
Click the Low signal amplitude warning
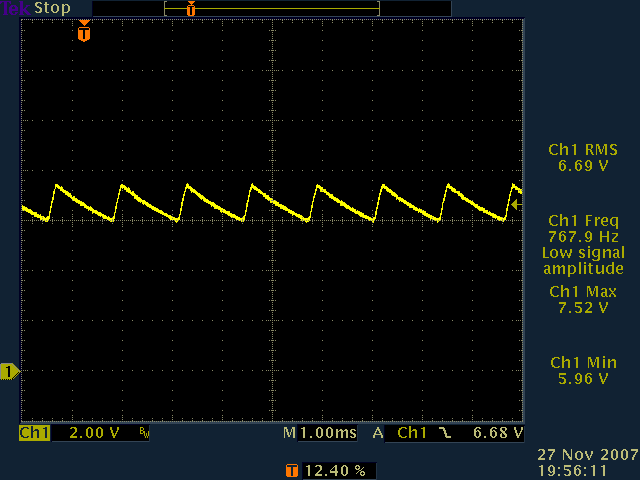click(x=583, y=260)
